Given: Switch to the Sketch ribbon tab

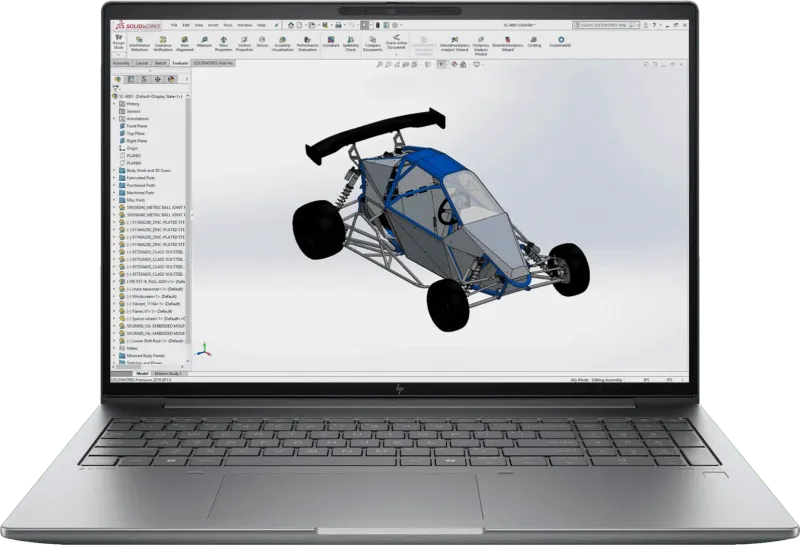Looking at the screenshot, I should tap(160, 63).
